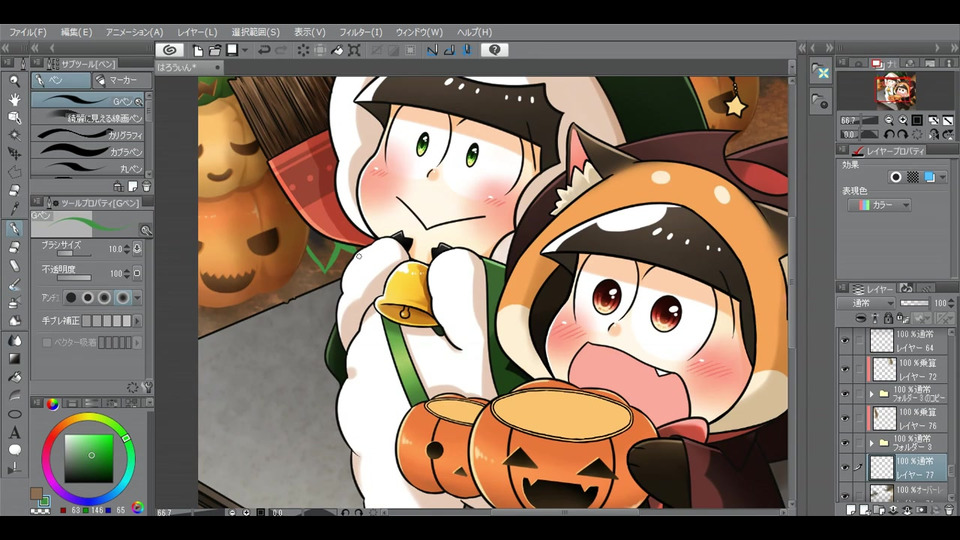This screenshot has width=960, height=540.
Task: Enable ベクター吸着 checkbox
Action: [47, 343]
